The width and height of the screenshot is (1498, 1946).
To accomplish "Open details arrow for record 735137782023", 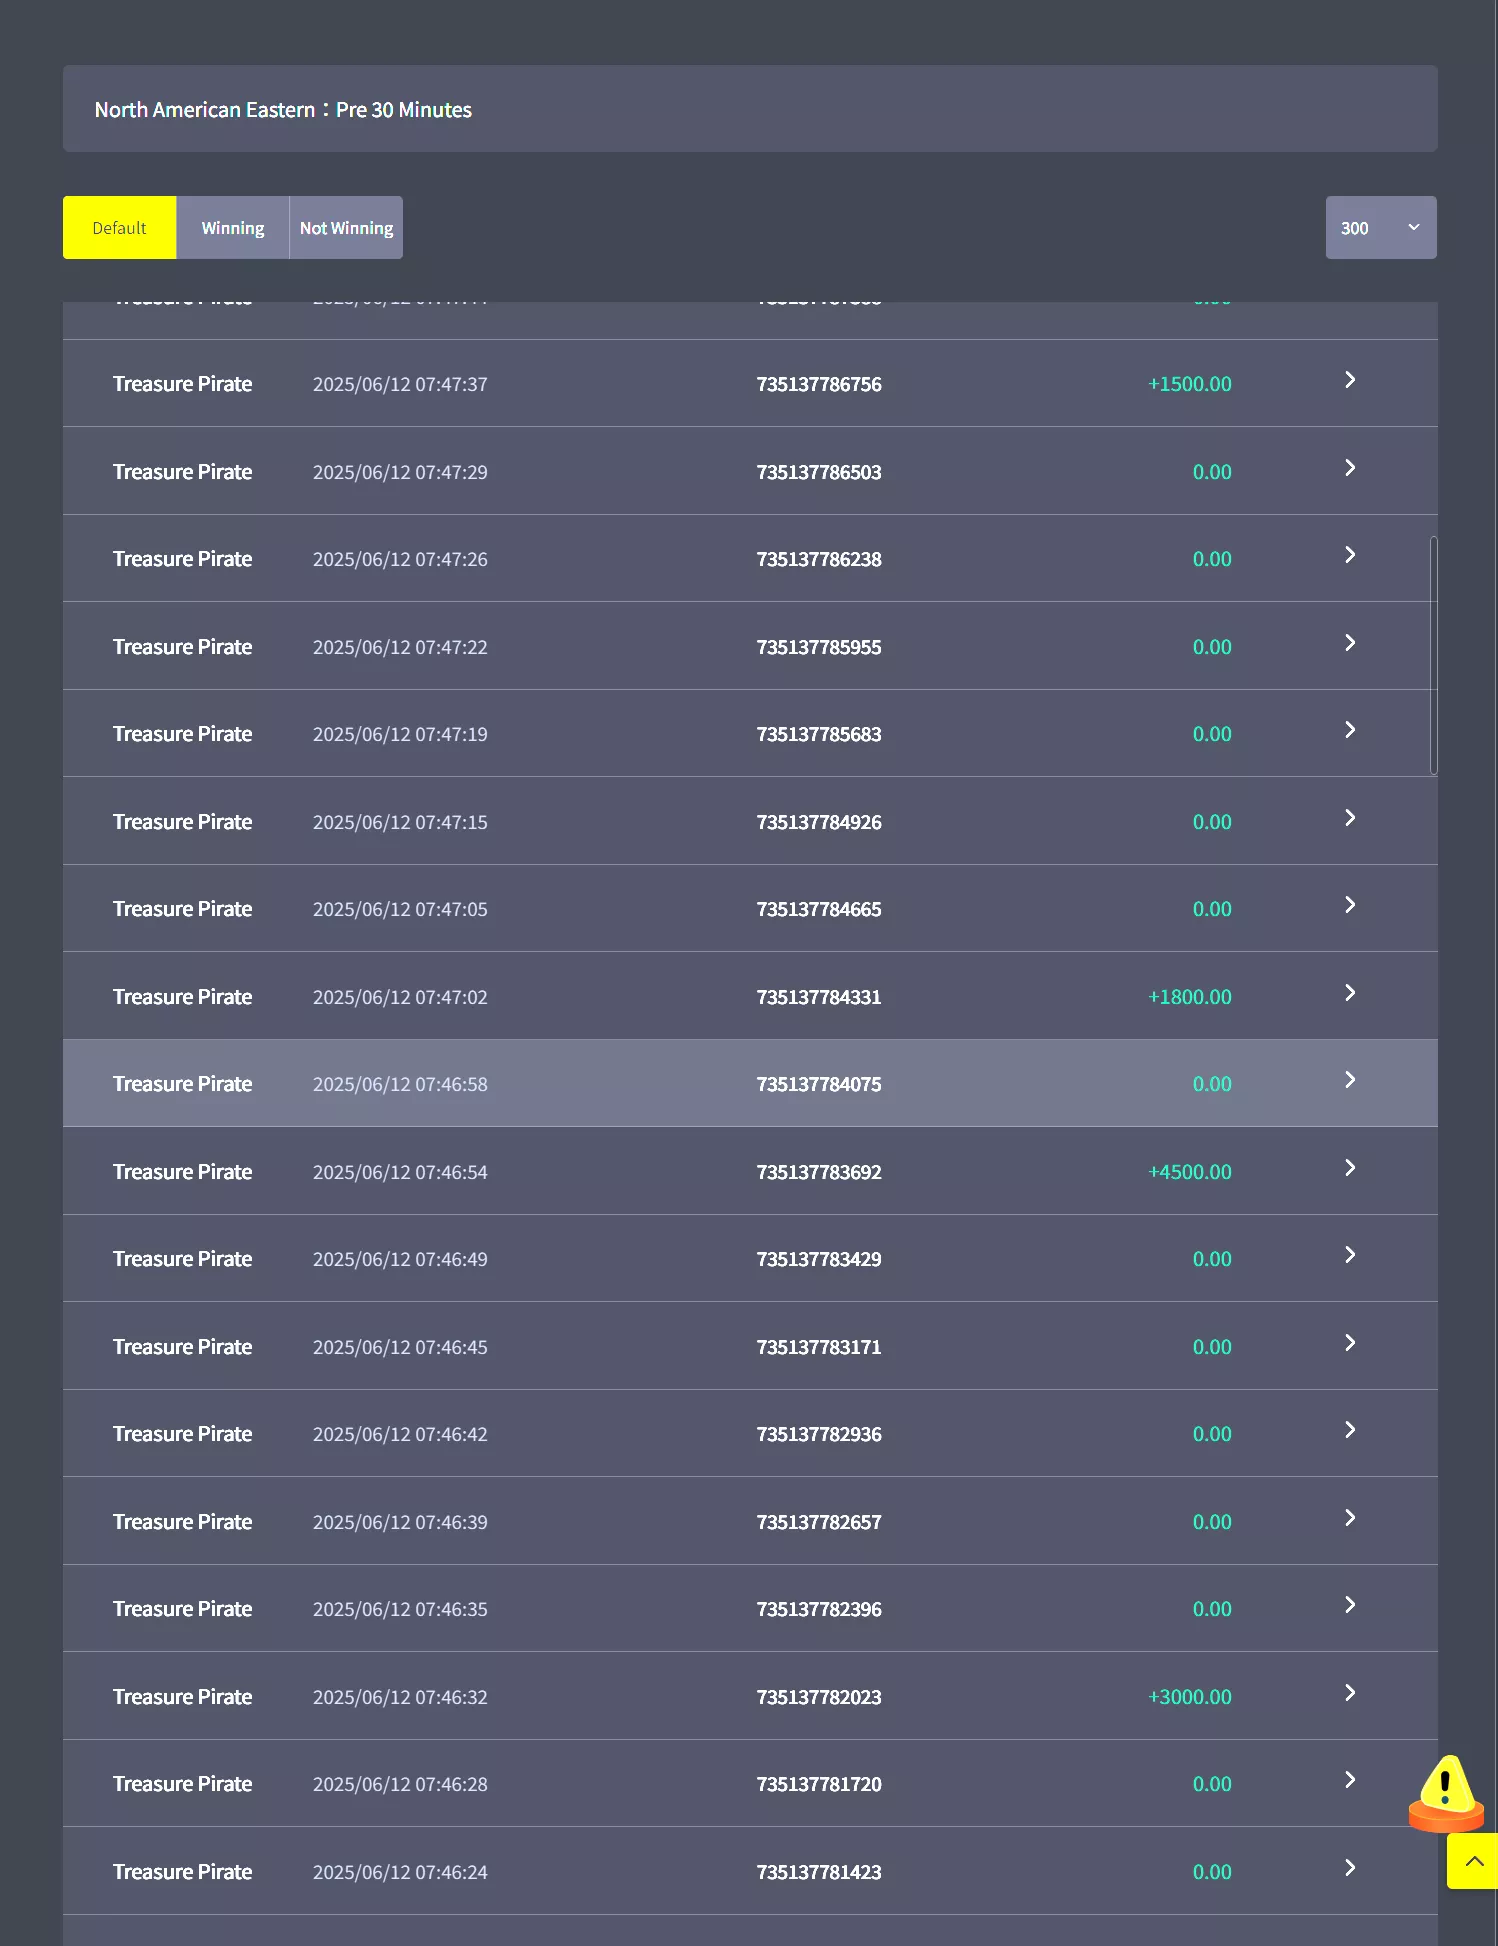I will (x=1350, y=1693).
